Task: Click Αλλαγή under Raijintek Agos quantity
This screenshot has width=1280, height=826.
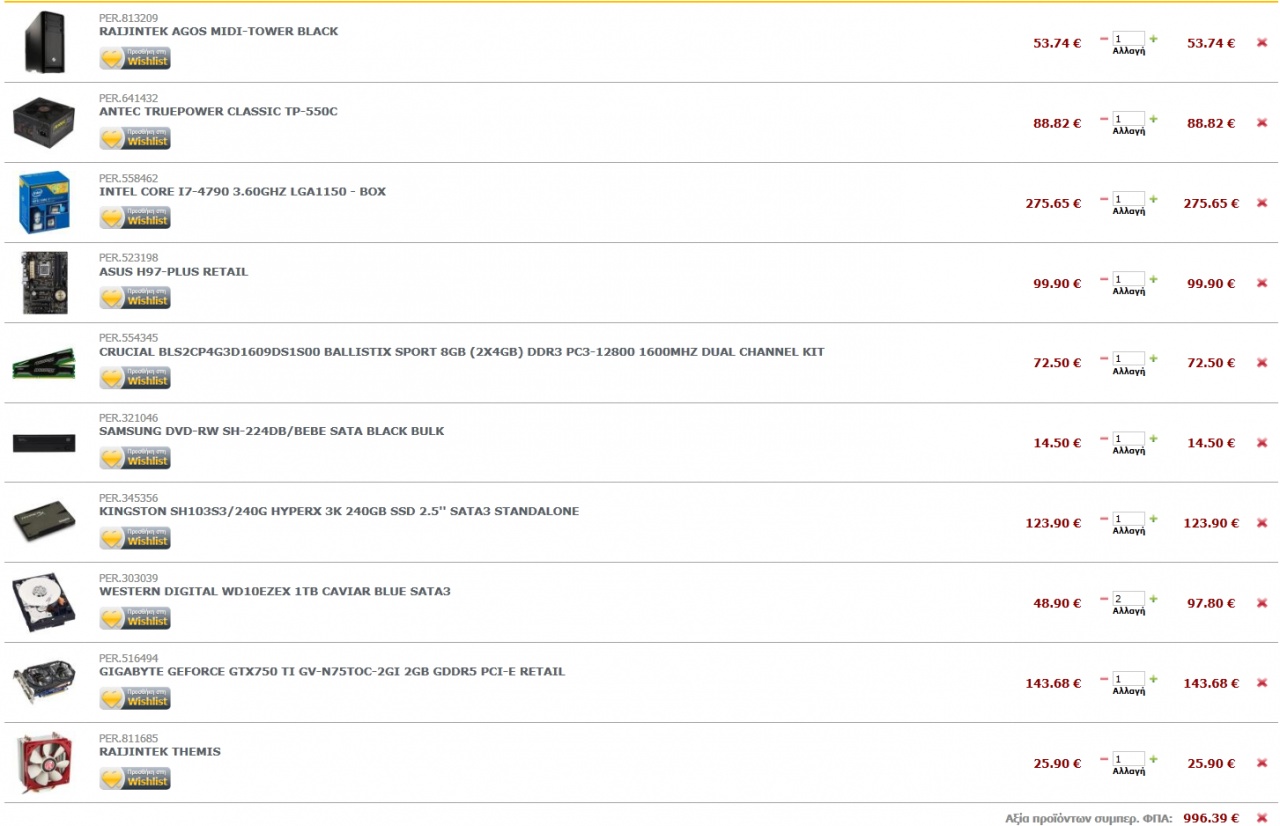Action: coord(1129,51)
